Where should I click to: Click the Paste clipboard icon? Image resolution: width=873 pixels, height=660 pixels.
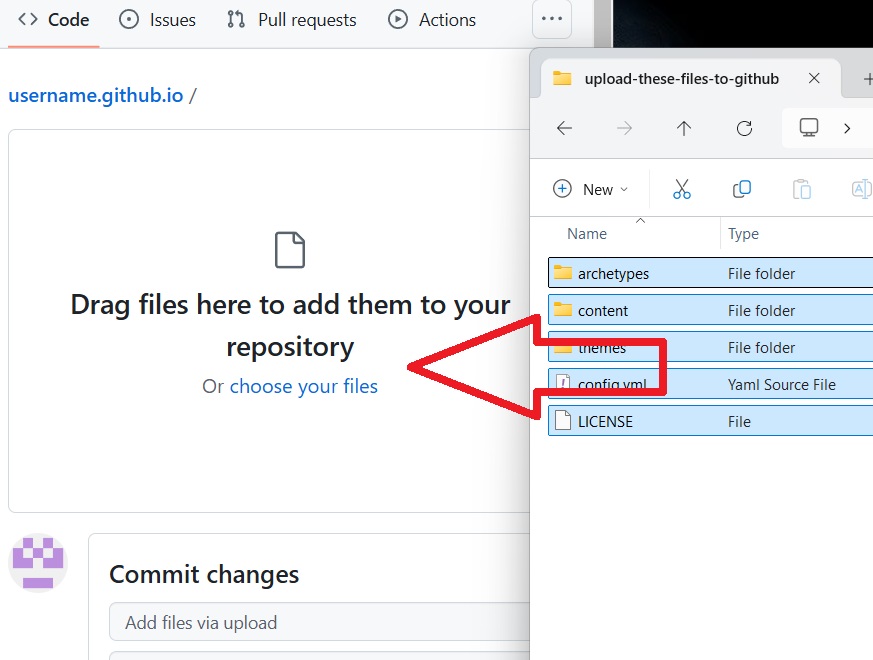point(802,189)
